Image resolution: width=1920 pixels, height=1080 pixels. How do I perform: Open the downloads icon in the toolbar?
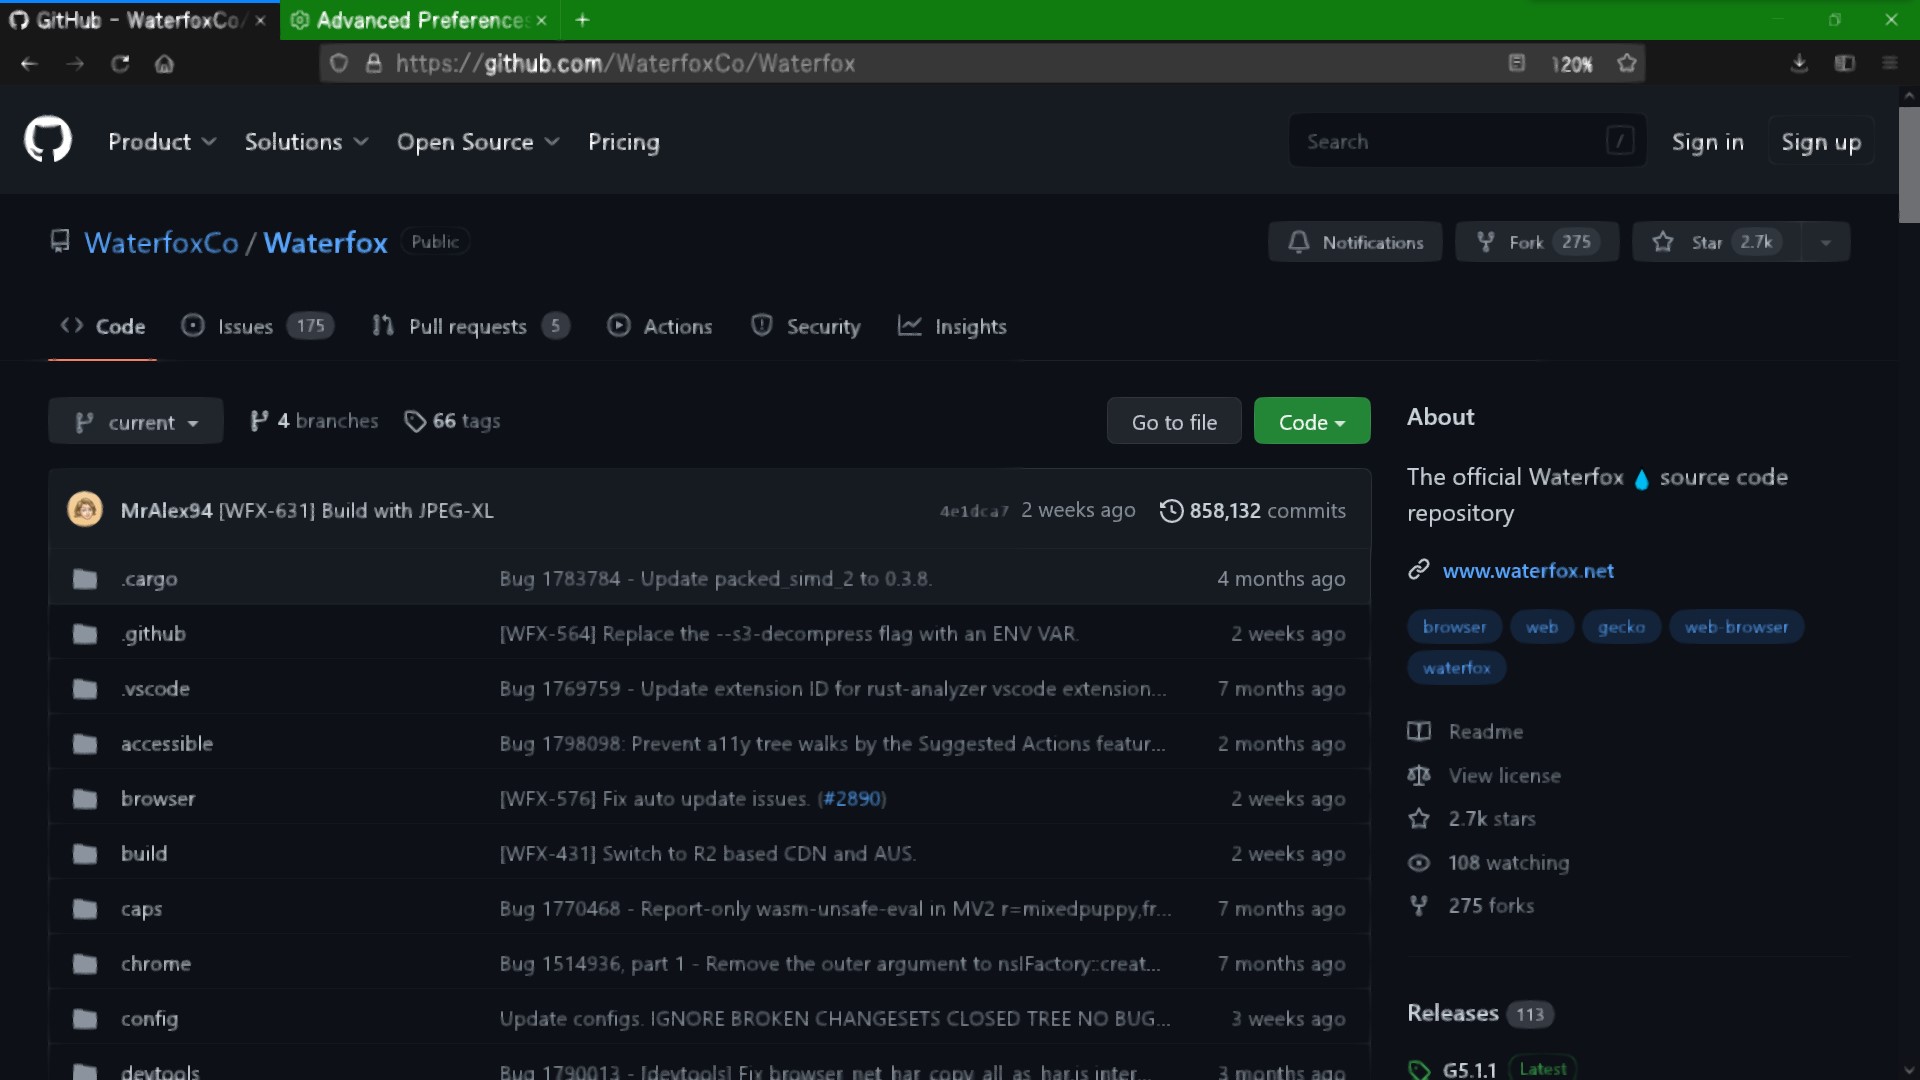pos(1799,63)
